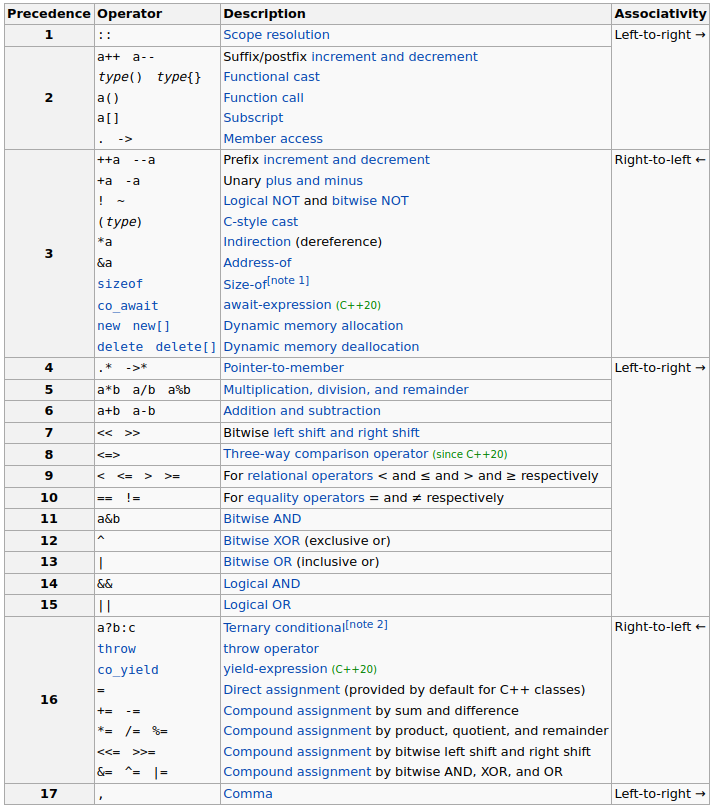Open the Comma link

pyautogui.click(x=248, y=794)
